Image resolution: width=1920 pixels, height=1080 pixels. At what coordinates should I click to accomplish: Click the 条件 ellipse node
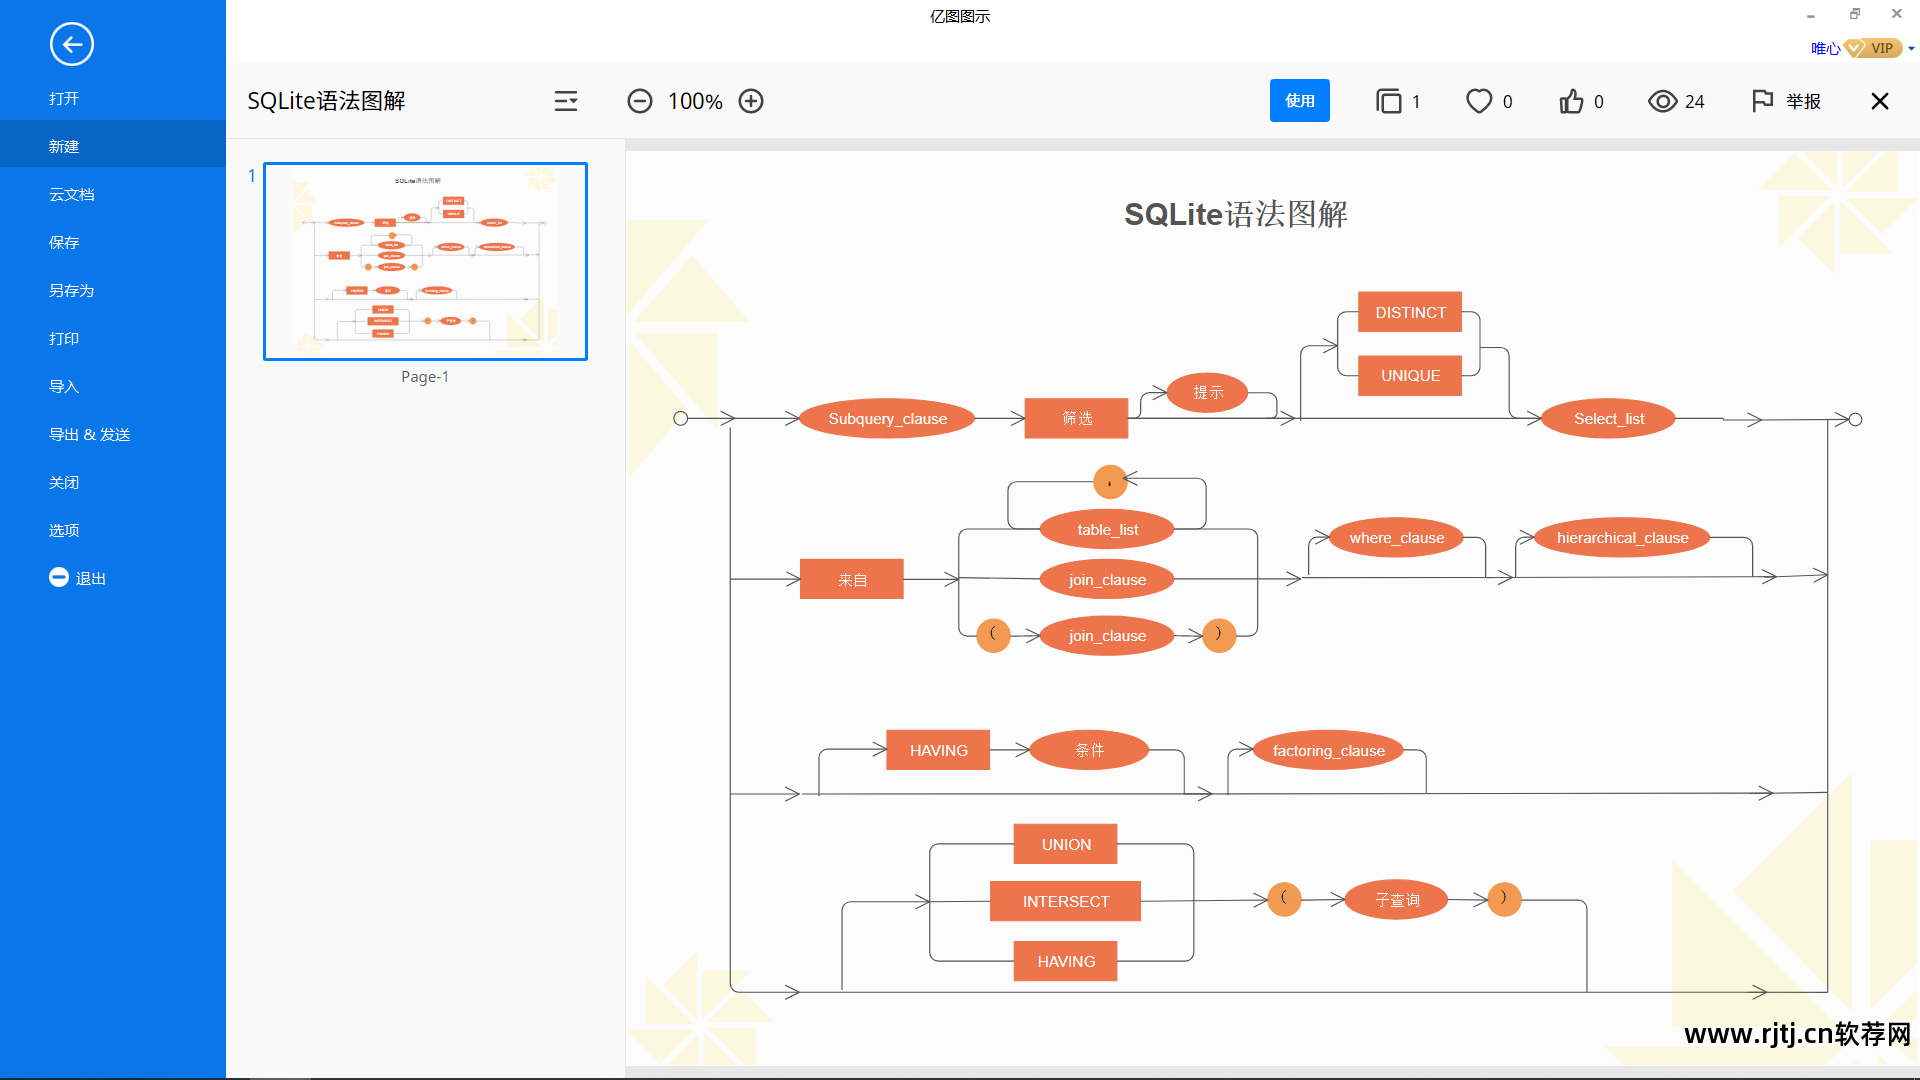tap(1089, 749)
